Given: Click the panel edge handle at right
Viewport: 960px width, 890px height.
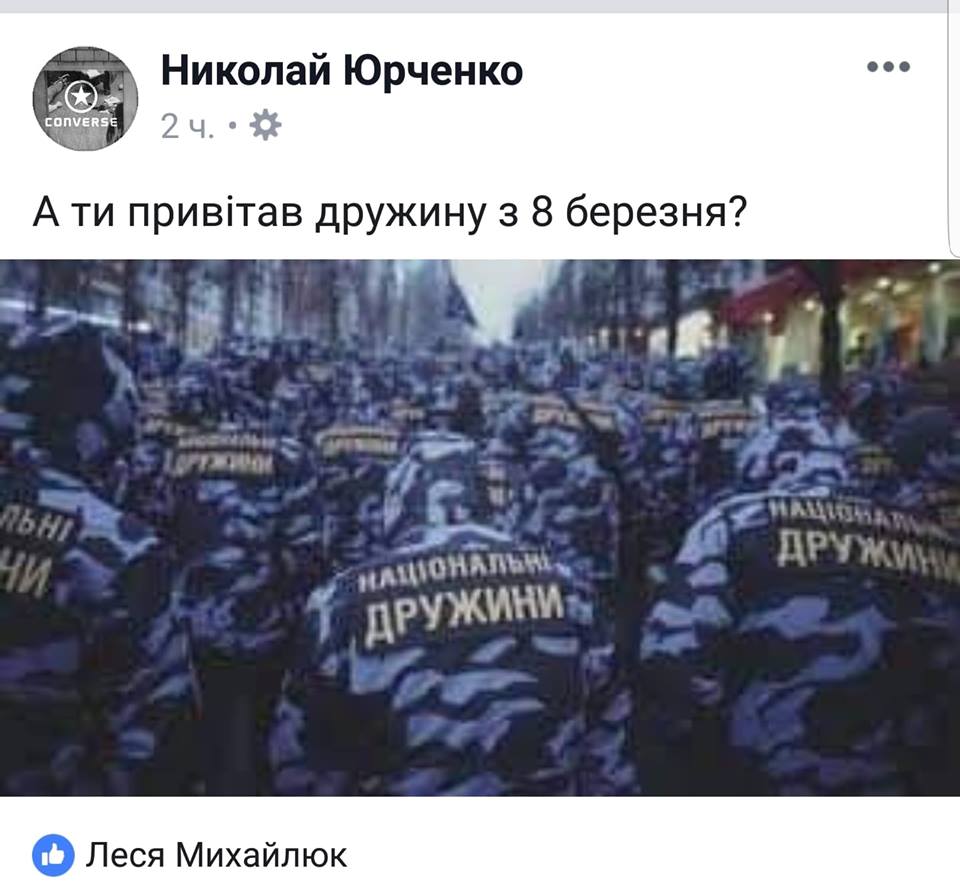Looking at the screenshot, I should [x=954, y=129].
